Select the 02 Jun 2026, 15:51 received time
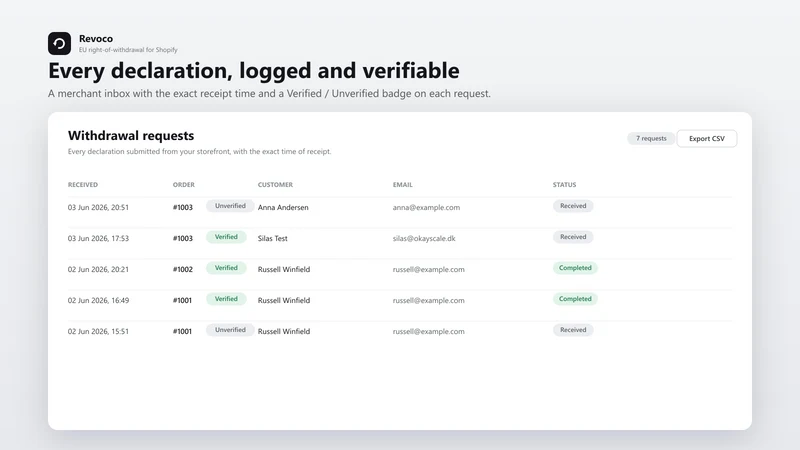The width and height of the screenshot is (800, 450). coord(98,331)
